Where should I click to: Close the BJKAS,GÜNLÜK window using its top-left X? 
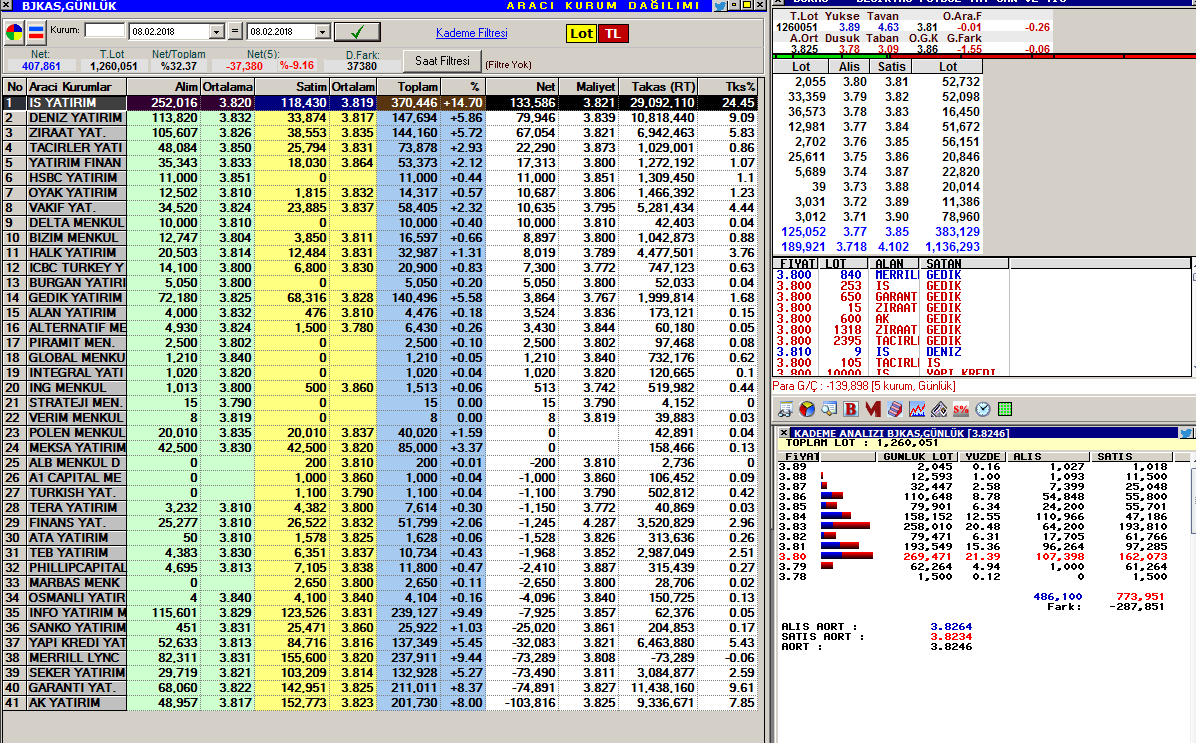8,5
